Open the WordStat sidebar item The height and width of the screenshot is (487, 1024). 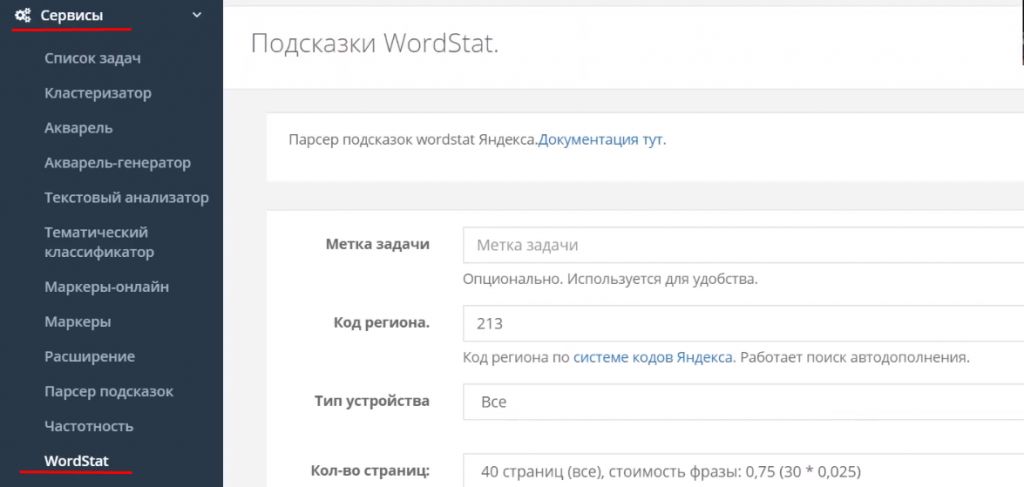[76, 461]
